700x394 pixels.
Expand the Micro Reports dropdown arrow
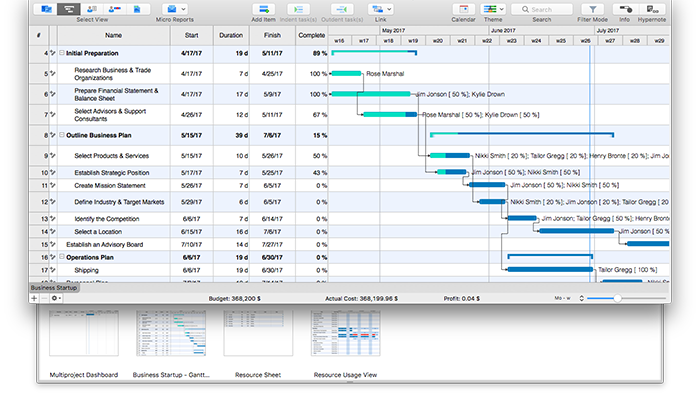click(x=183, y=9)
